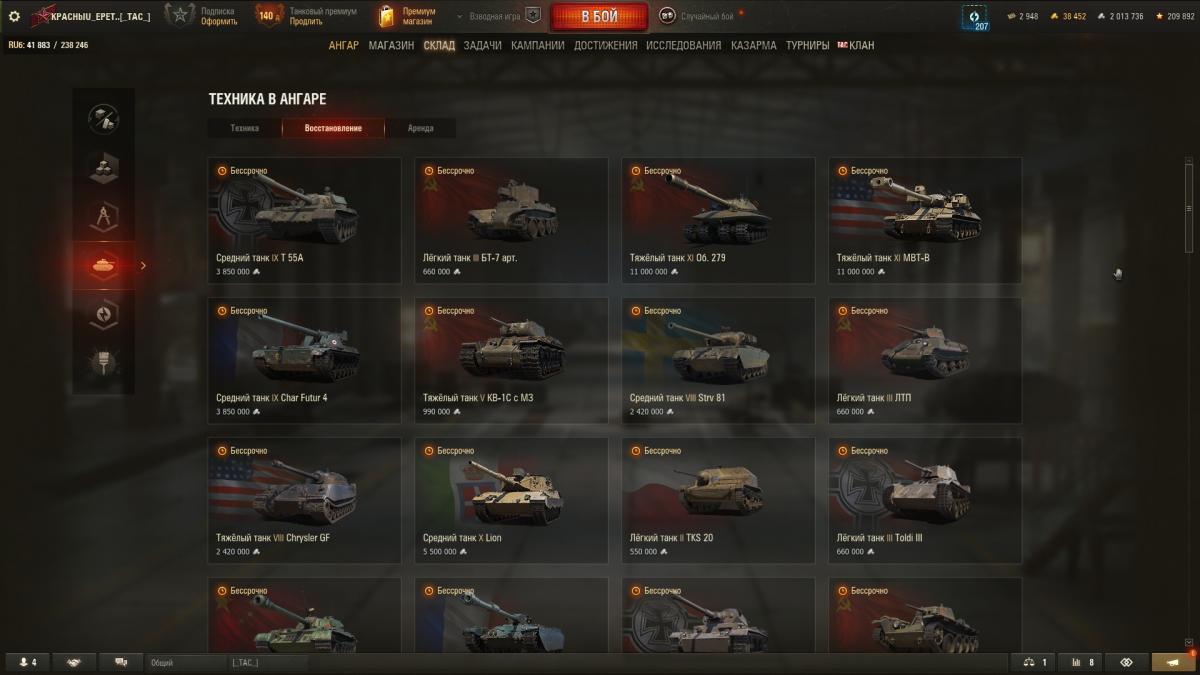Open the ИССЛЕДОВАНИЯ menu item

coord(683,45)
